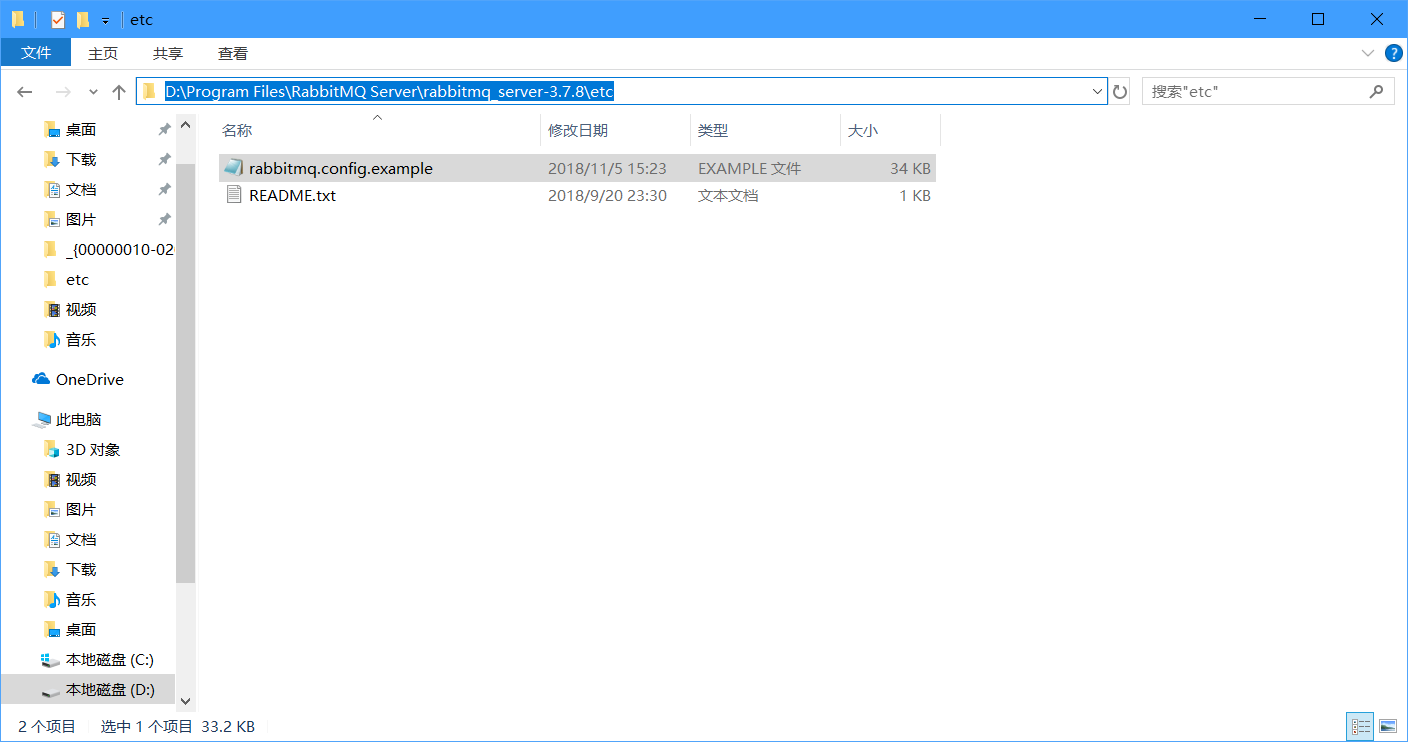Click the sort arrow above 名称 column
The width and height of the screenshot is (1408, 742).
tap(377, 118)
